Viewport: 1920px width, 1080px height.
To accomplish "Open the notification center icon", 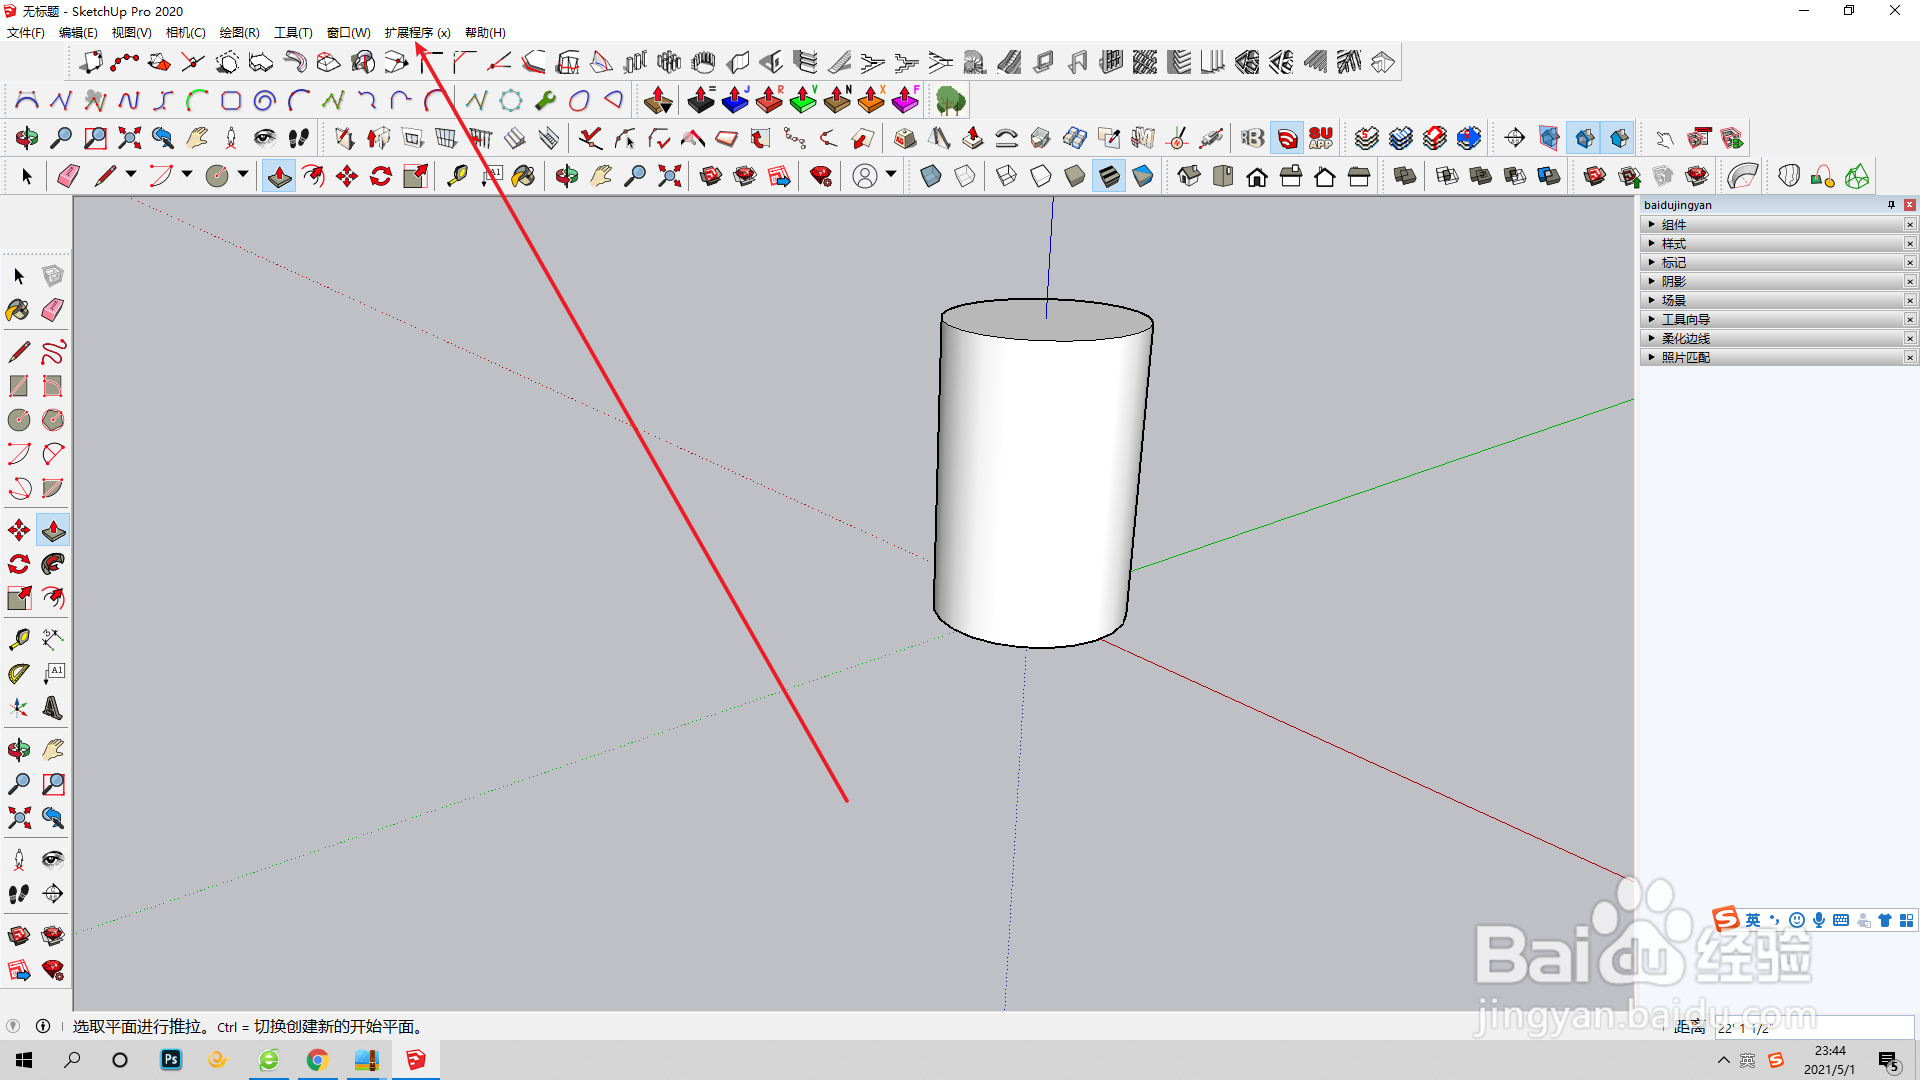I will 1889,1061.
